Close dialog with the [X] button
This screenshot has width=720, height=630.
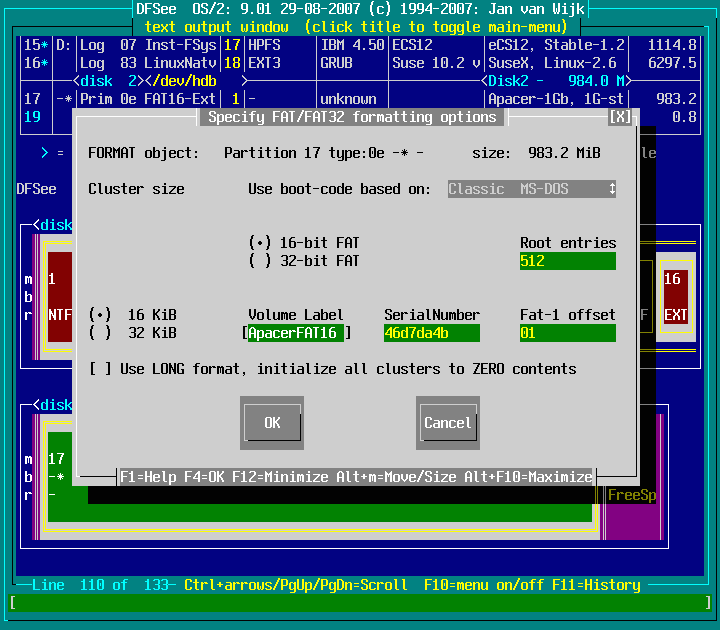pos(620,117)
